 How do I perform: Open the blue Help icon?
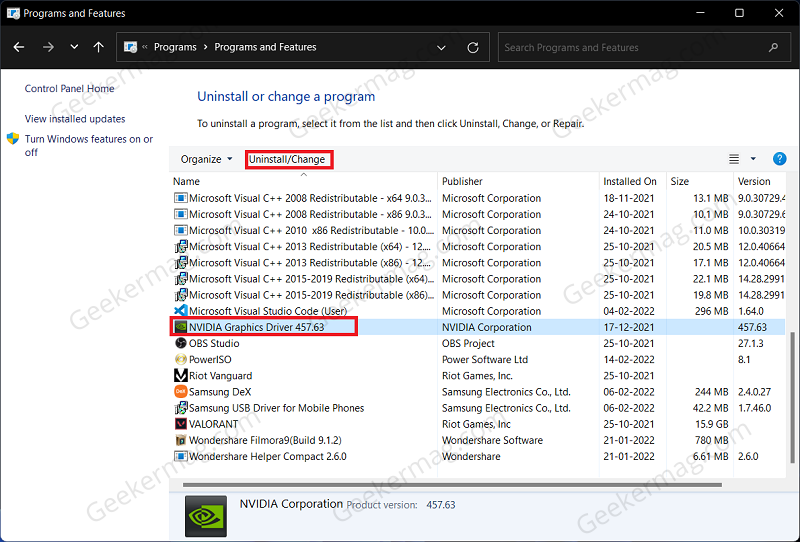coord(779,159)
